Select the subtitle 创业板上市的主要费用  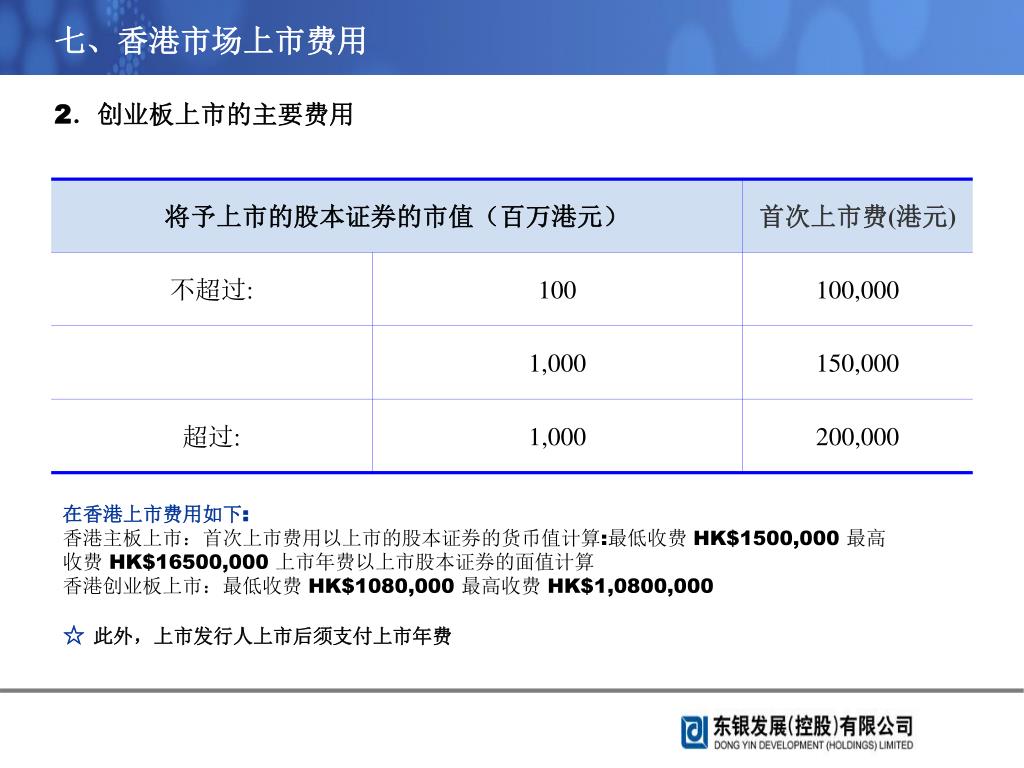click(225, 114)
